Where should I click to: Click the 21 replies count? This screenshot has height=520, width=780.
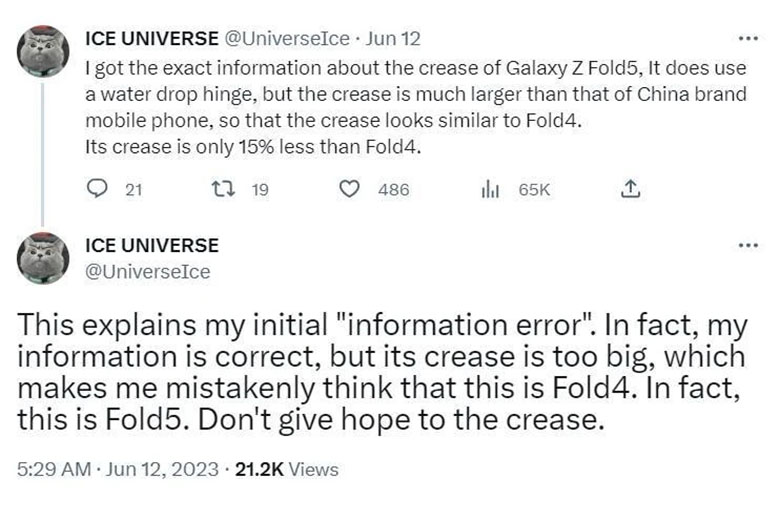click(x=133, y=190)
